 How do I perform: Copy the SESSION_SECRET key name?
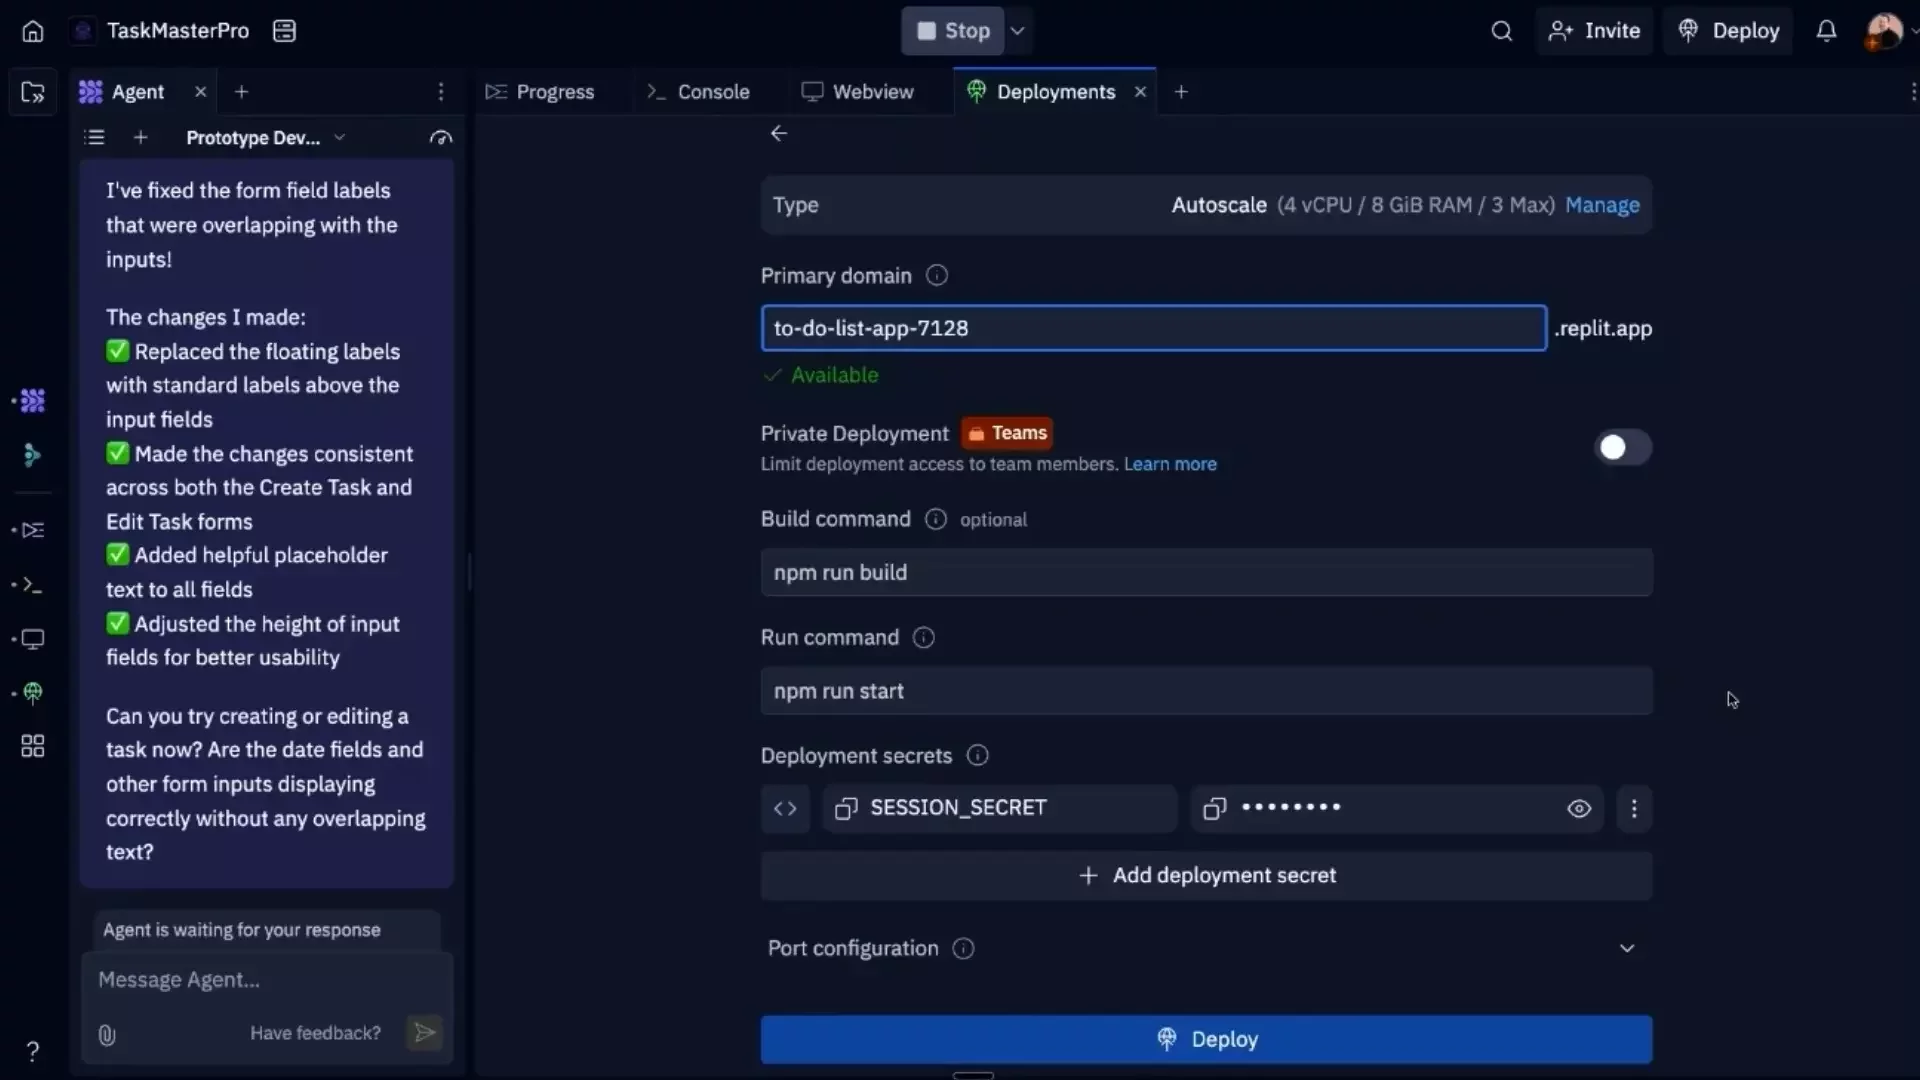[845, 808]
